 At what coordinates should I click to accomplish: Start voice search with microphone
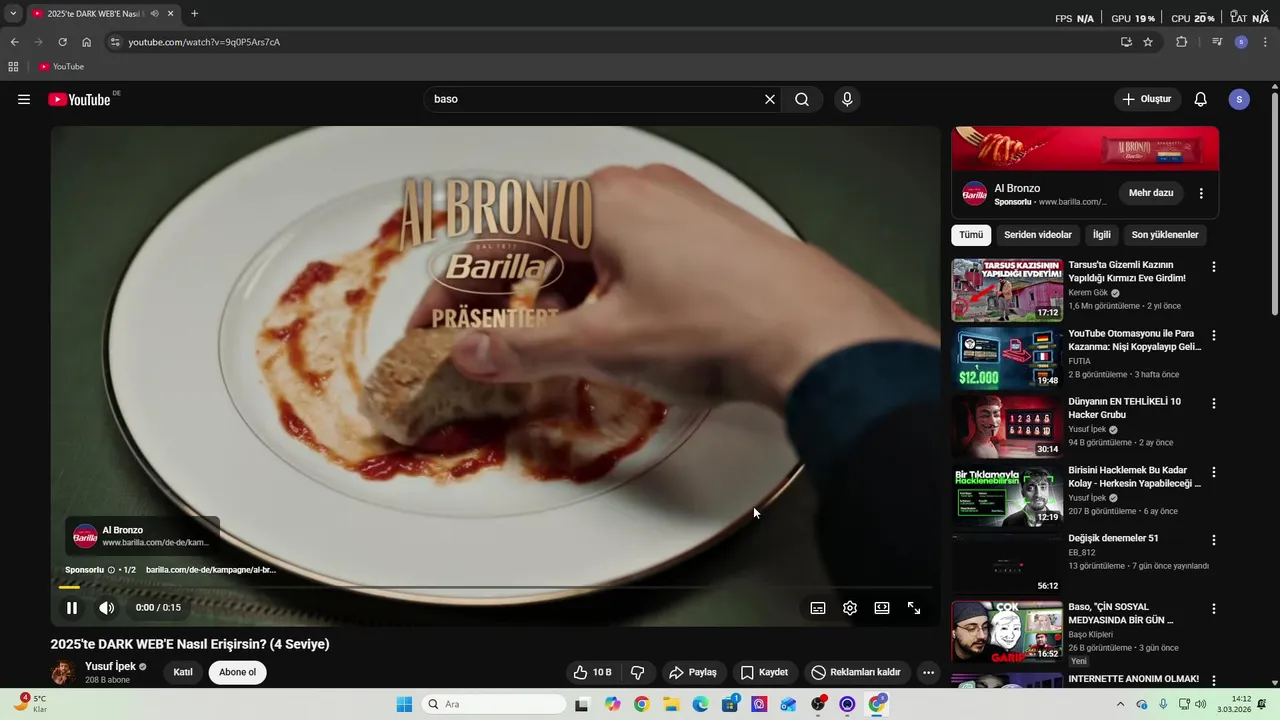tap(847, 99)
